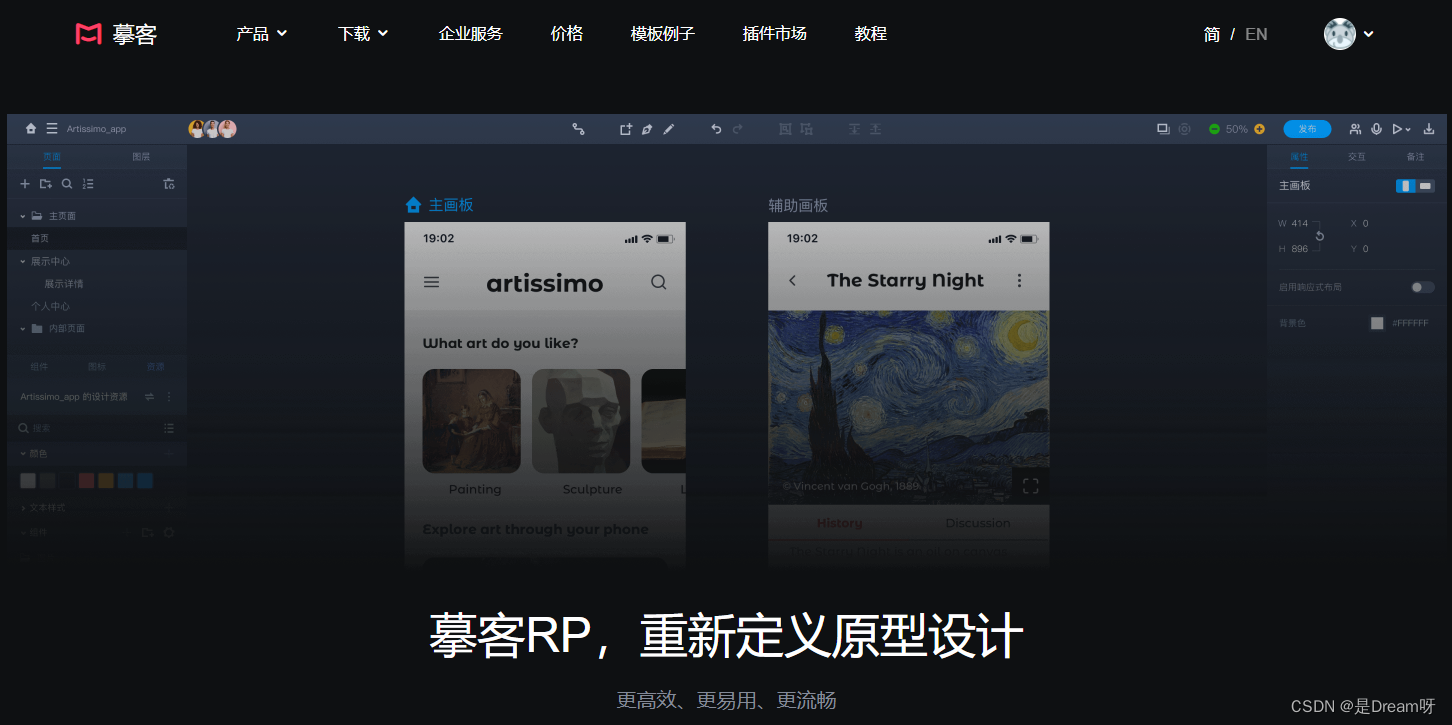Collapse the 内部页面 folder
Viewport: 1452px width, 725px height.
point(23,328)
